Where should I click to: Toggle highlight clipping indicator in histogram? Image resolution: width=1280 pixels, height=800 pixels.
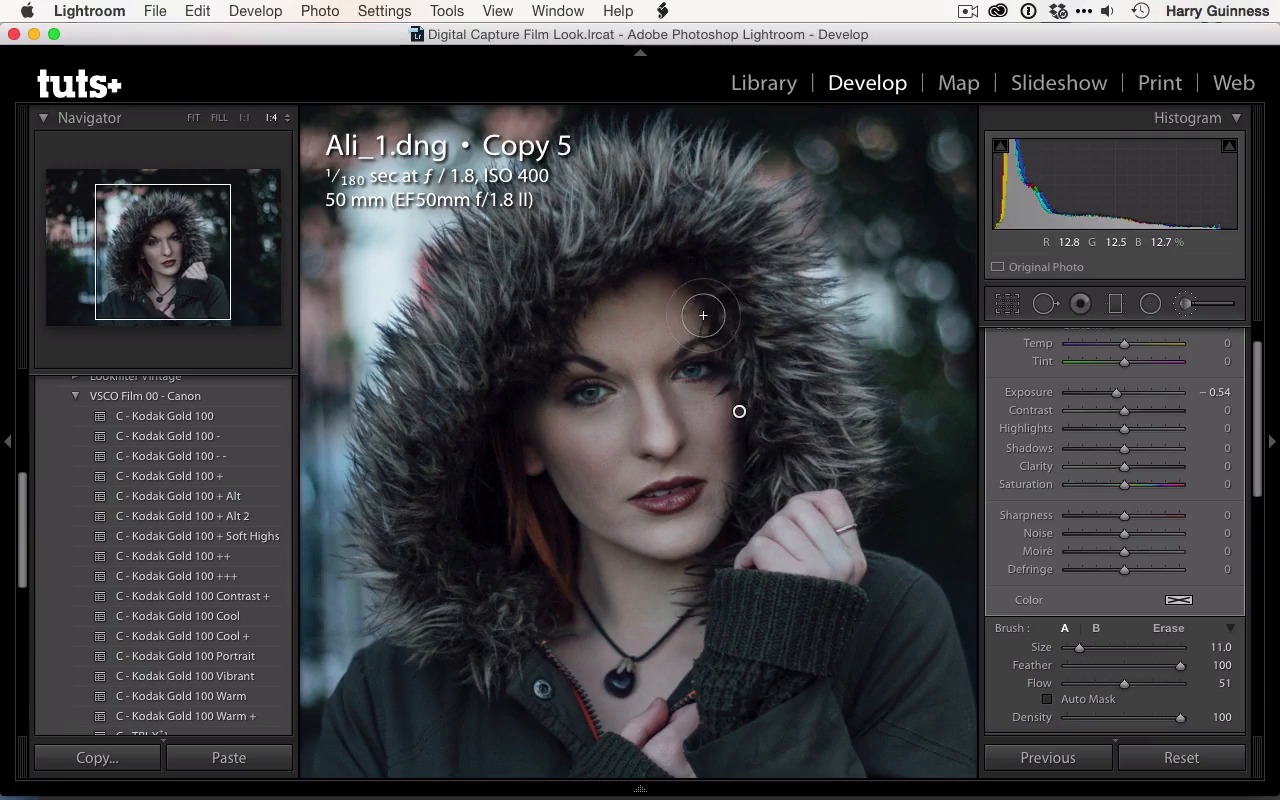(1229, 146)
